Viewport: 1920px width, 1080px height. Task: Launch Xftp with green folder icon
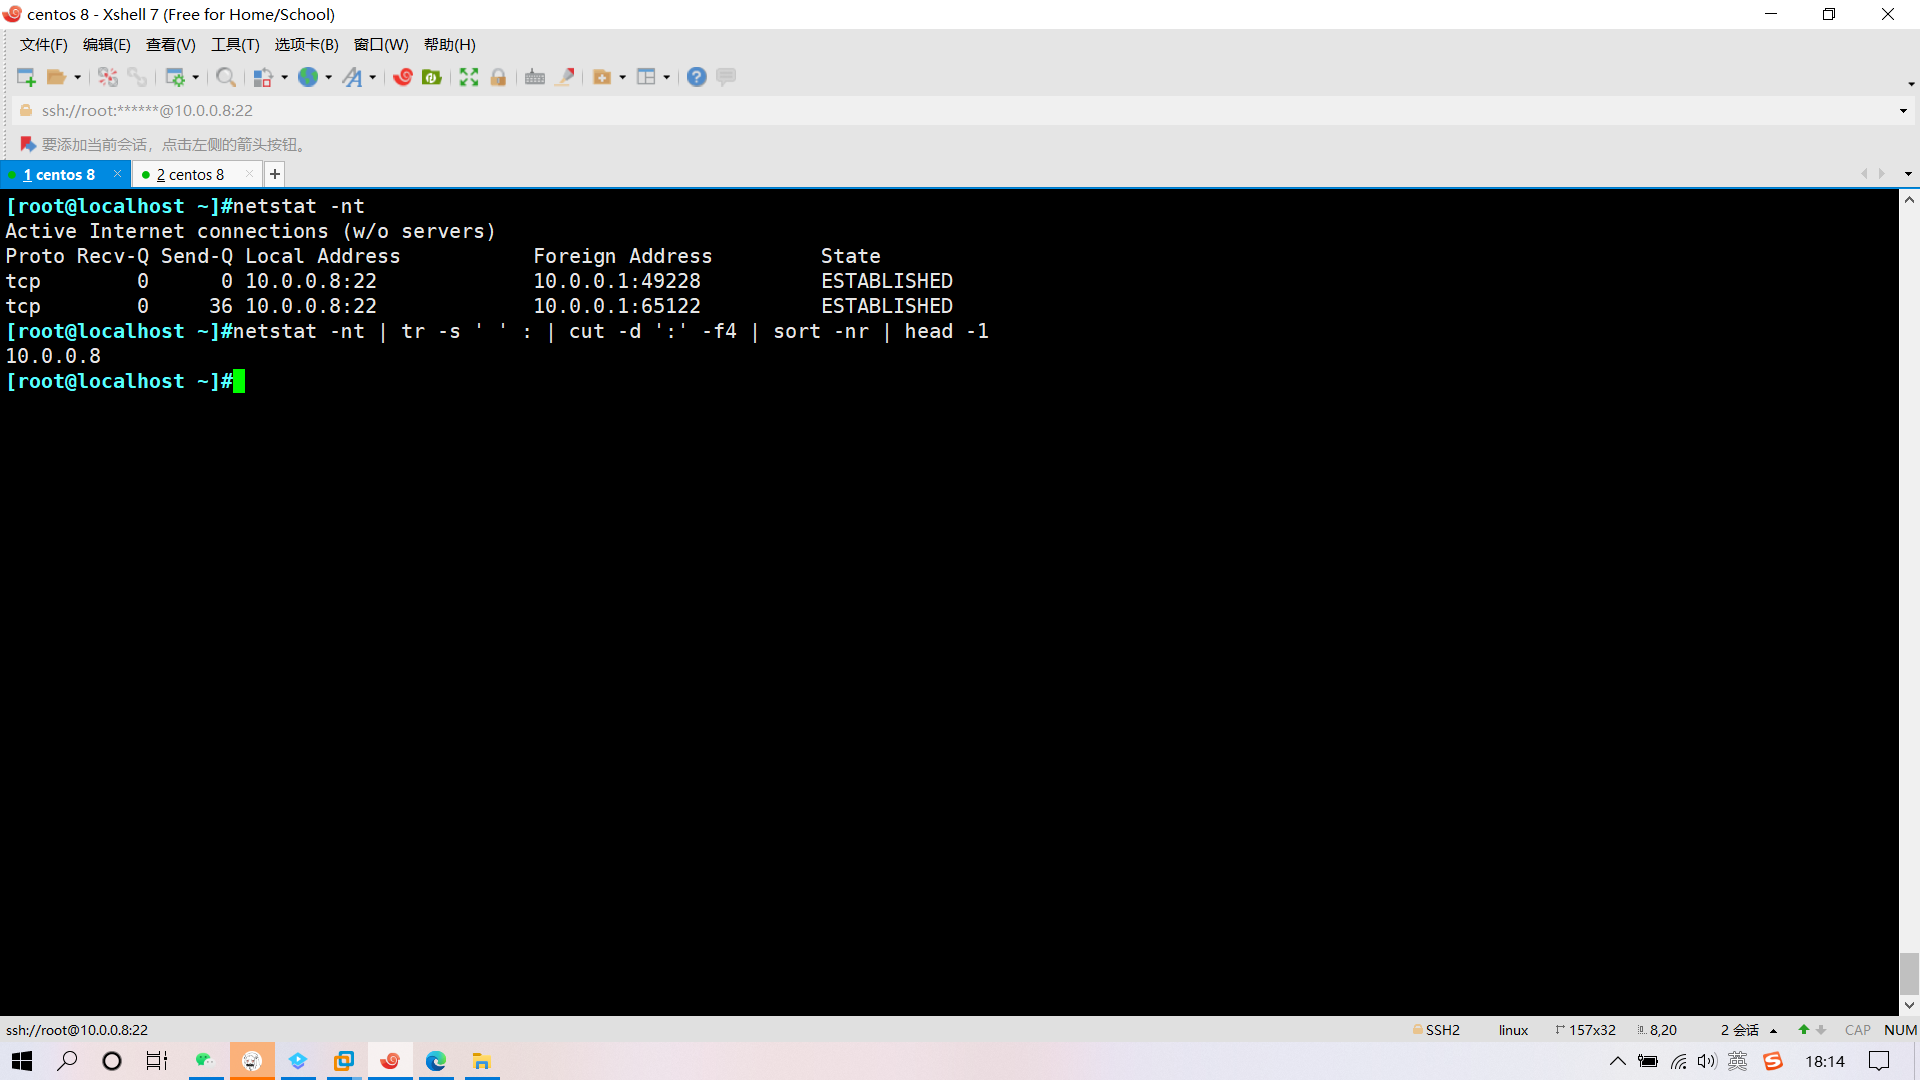[x=432, y=77]
